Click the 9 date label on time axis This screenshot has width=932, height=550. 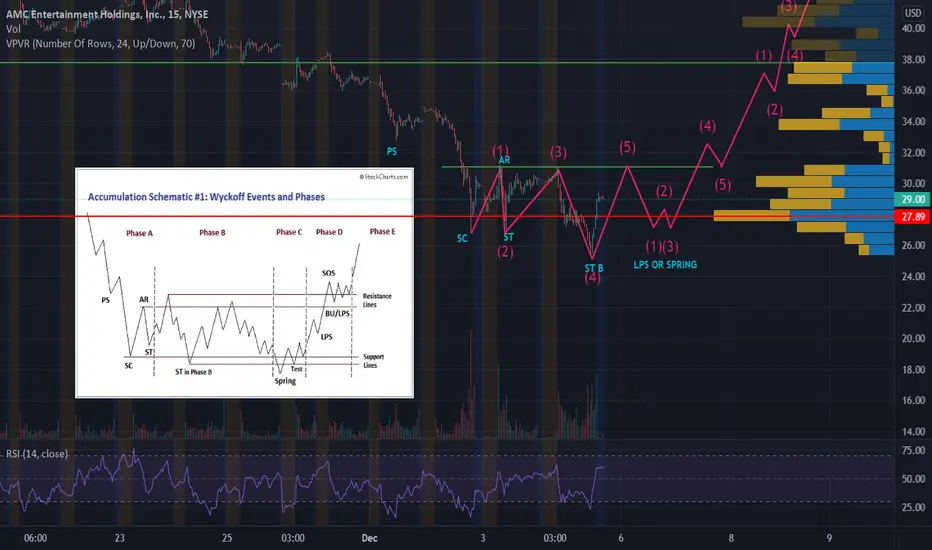pos(829,538)
